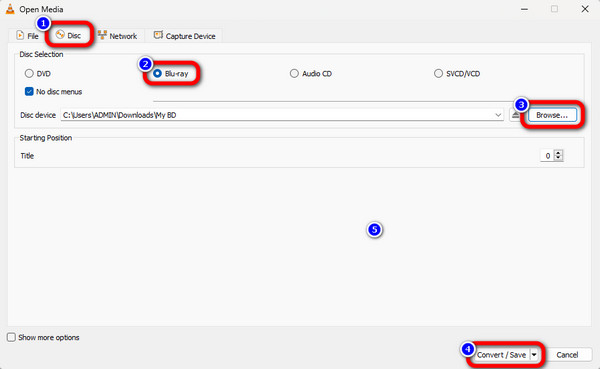Select the SVCD/VCD radio option
This screenshot has height=369, width=600.
tap(438, 73)
